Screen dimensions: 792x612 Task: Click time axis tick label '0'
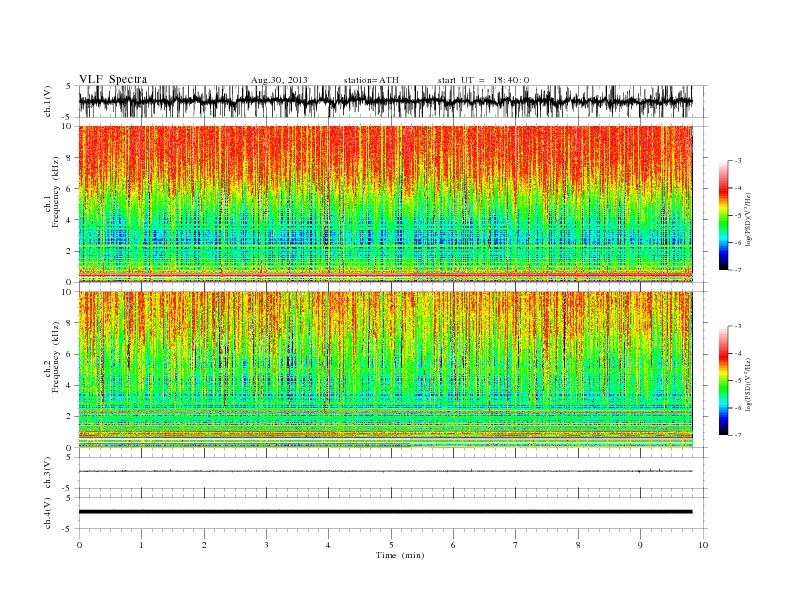point(79,545)
